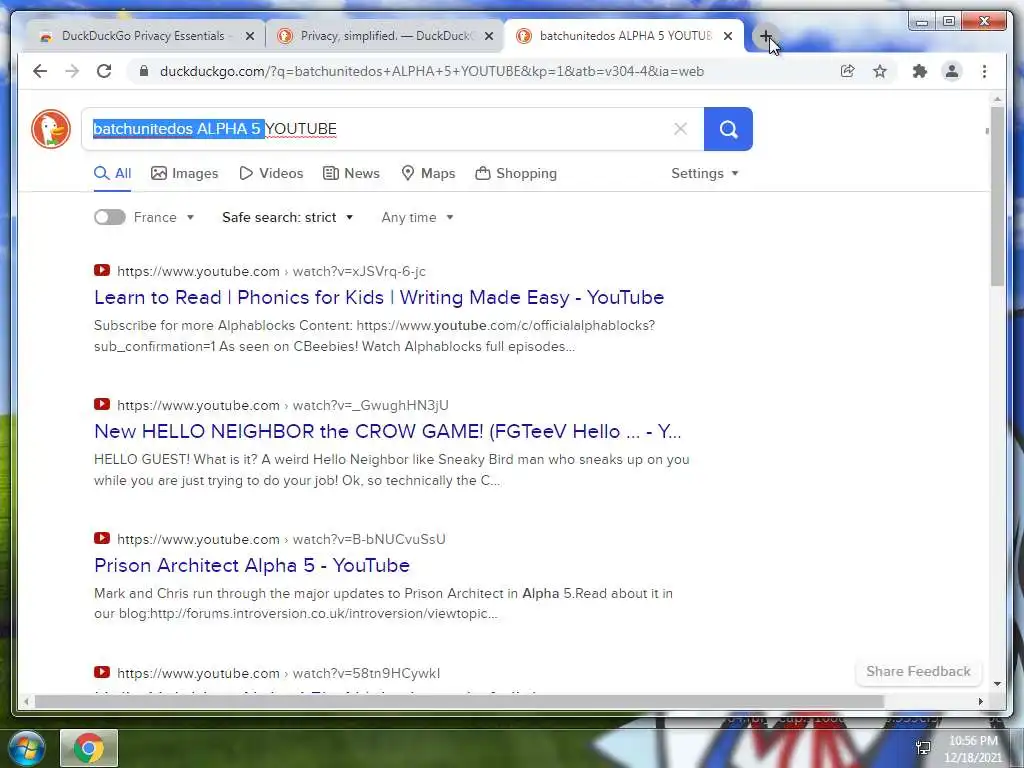Clear the search box with the X
Screen dimensions: 1024x768
[x=680, y=129]
